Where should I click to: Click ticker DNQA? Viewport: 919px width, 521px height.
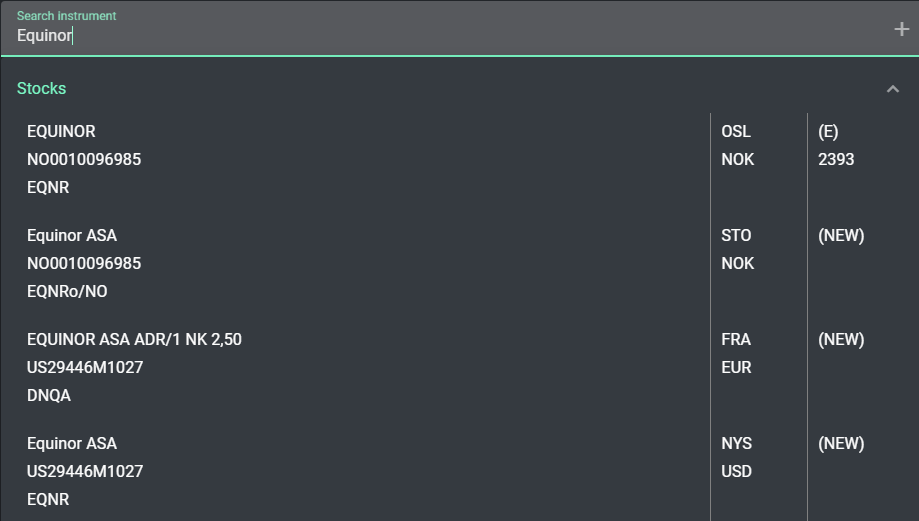point(49,396)
